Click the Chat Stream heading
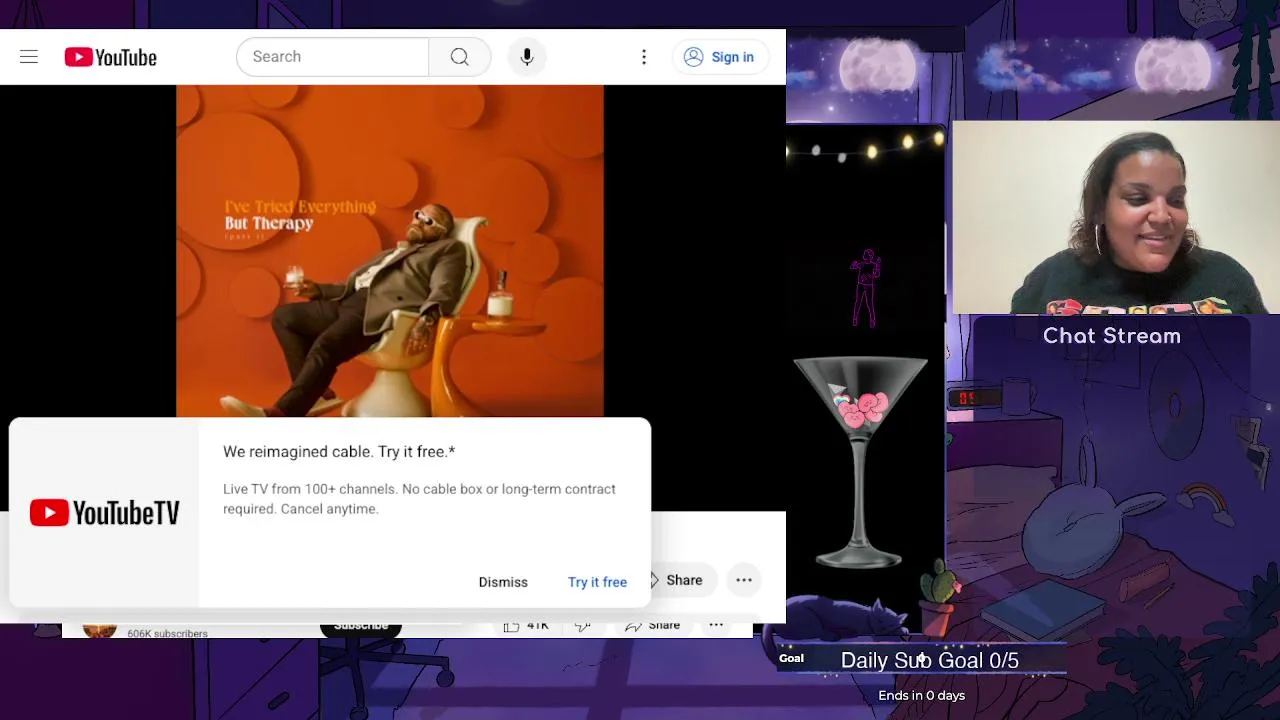 [x=1112, y=336]
